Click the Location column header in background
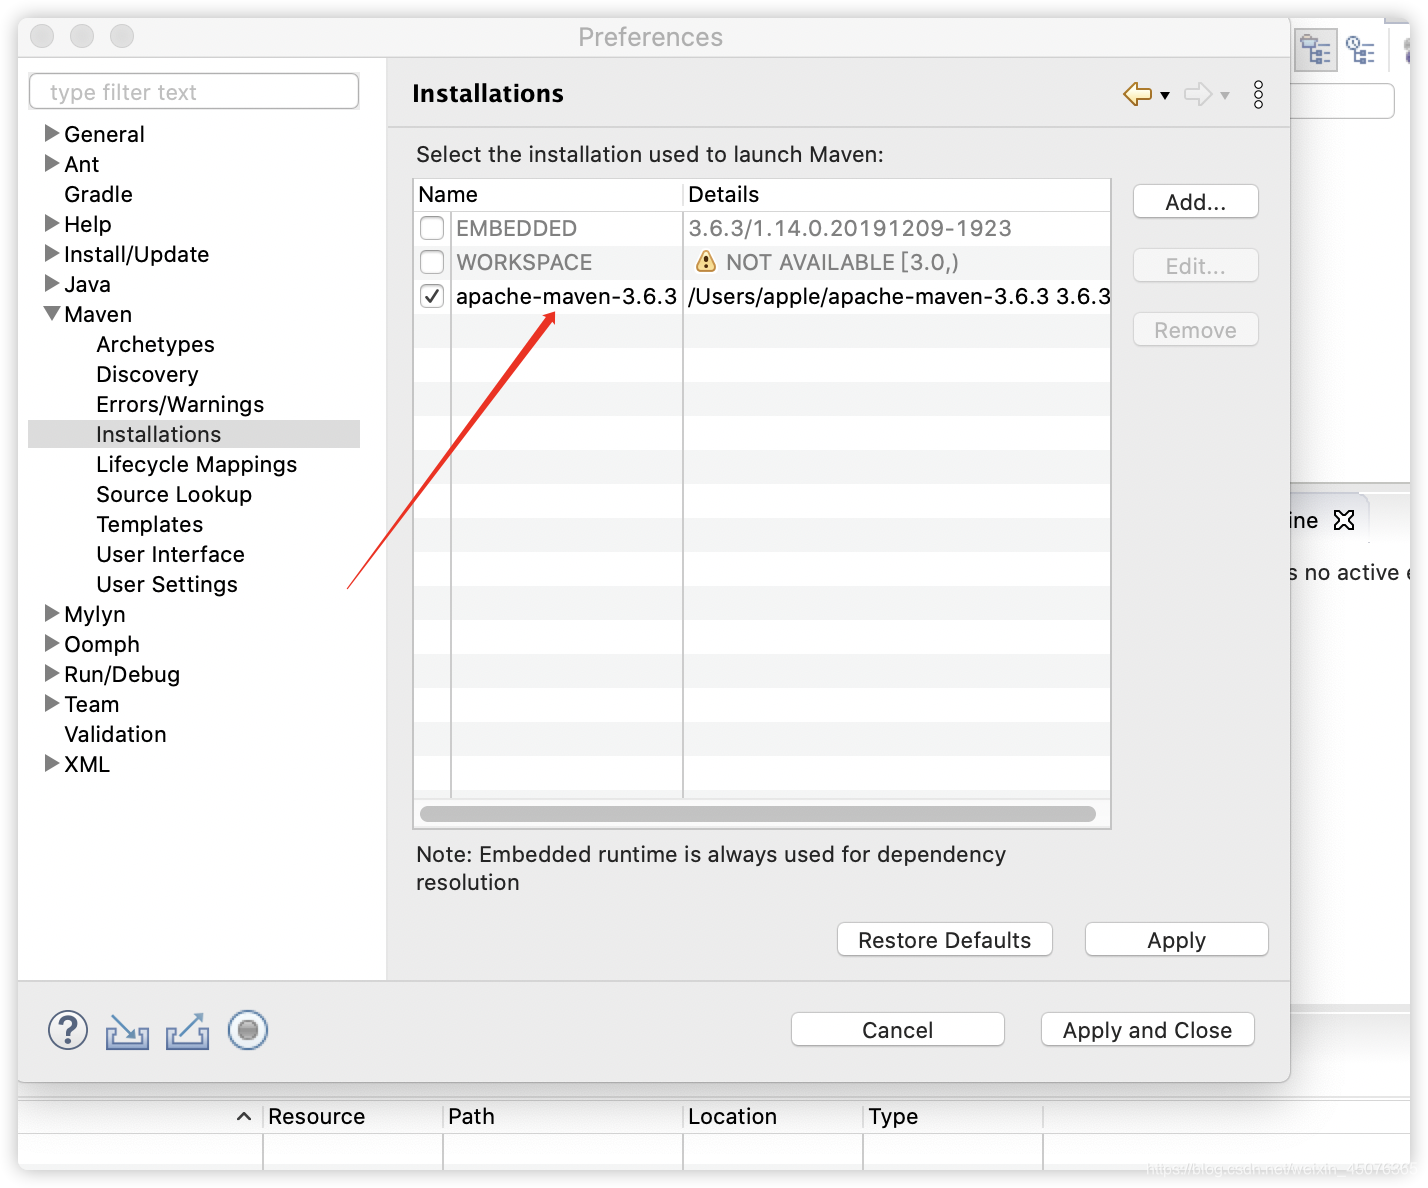 click(772, 1117)
